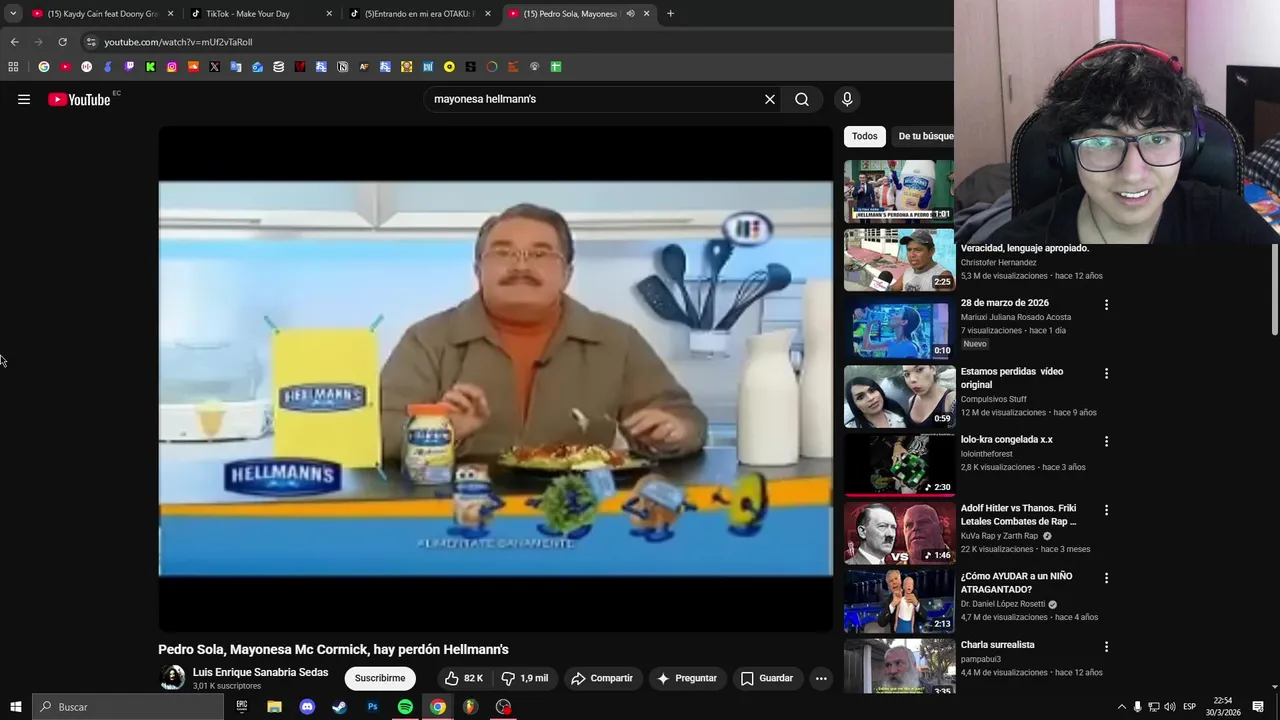Open Estamos perdidas video original title
Screen dimensions: 1280x720
click(1012, 378)
